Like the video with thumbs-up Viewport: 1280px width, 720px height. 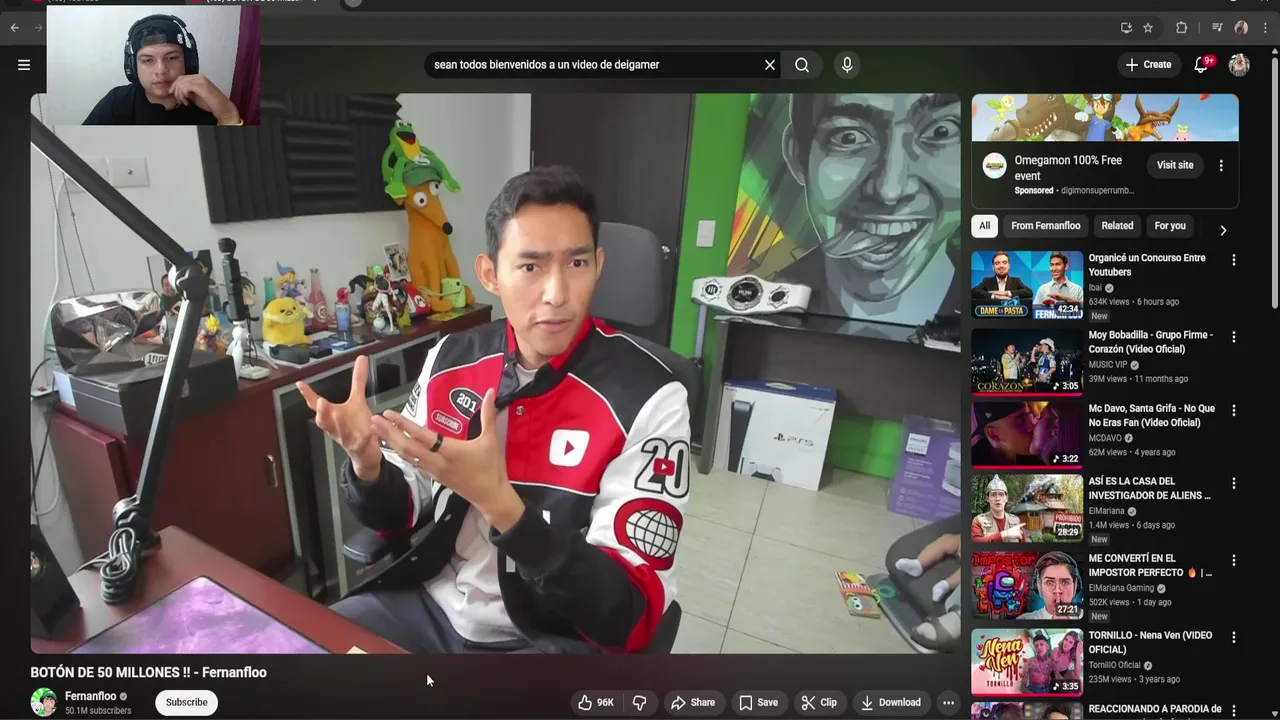pyautogui.click(x=596, y=703)
